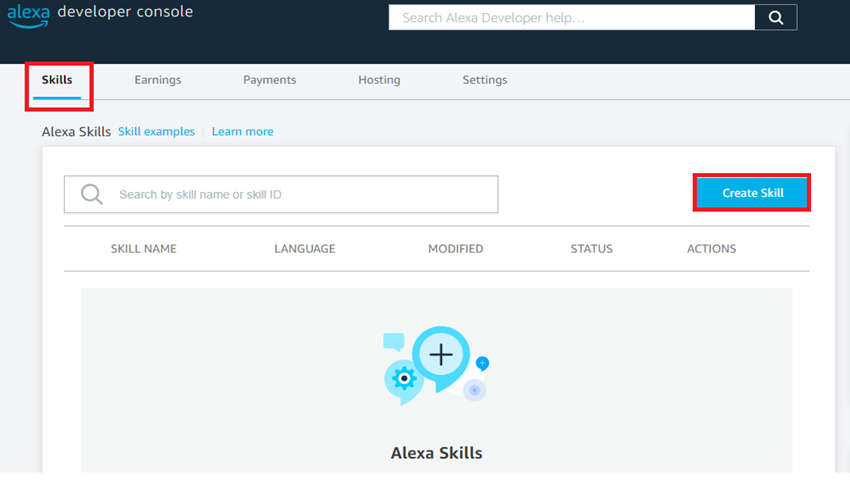Follow the Learn more link
This screenshot has width=850, height=488.
(242, 132)
